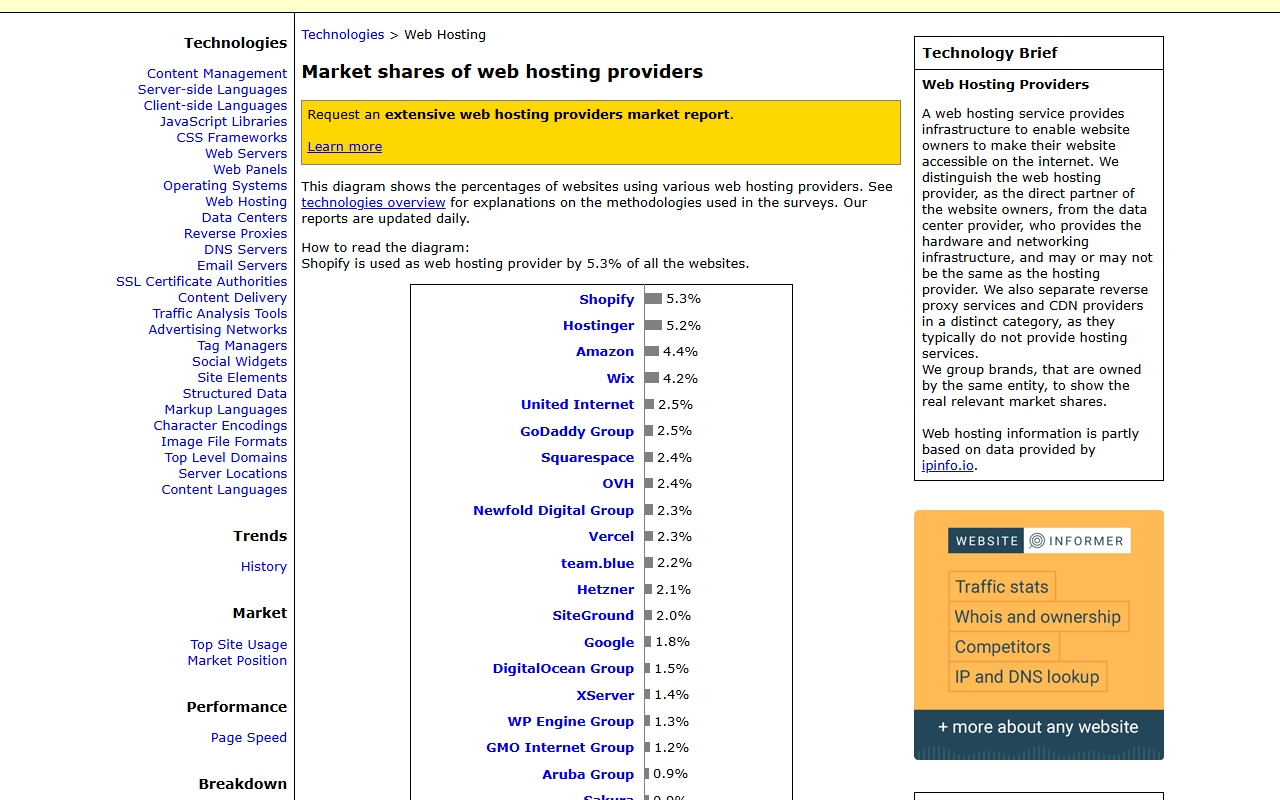View the CSS Frameworks category

[x=232, y=138]
